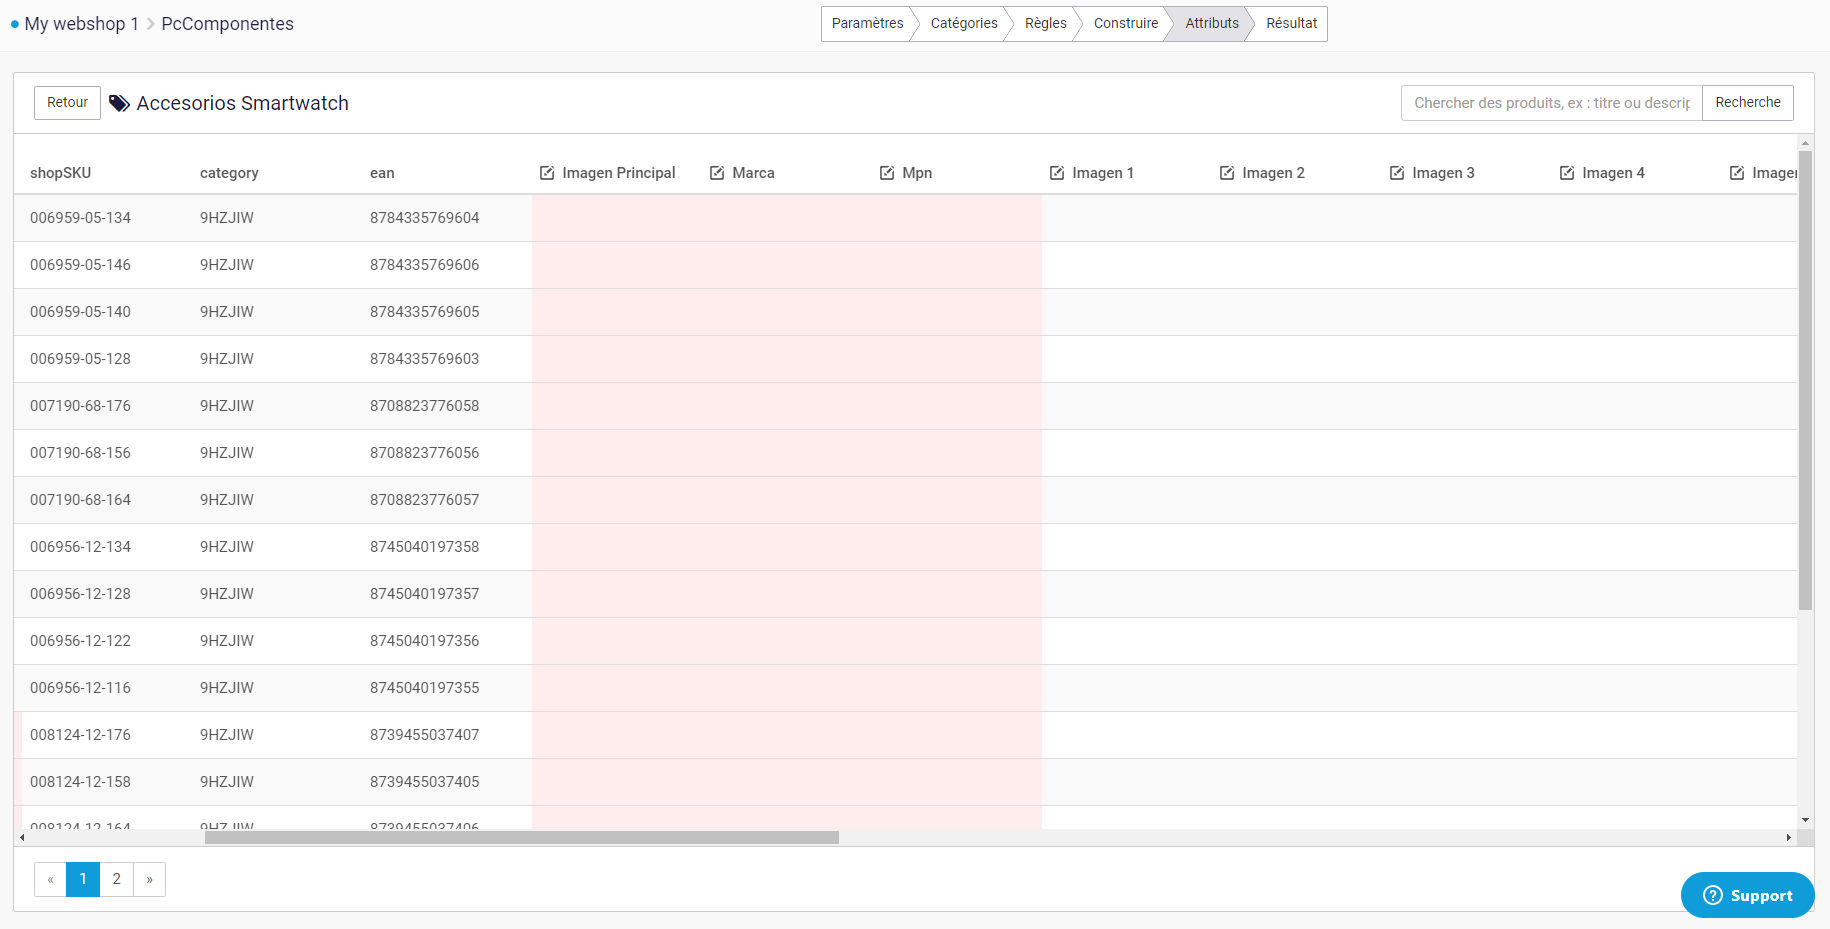Viewport: 1830px width, 929px height.
Task: Switch to the Règles step tab
Action: [x=1046, y=24]
